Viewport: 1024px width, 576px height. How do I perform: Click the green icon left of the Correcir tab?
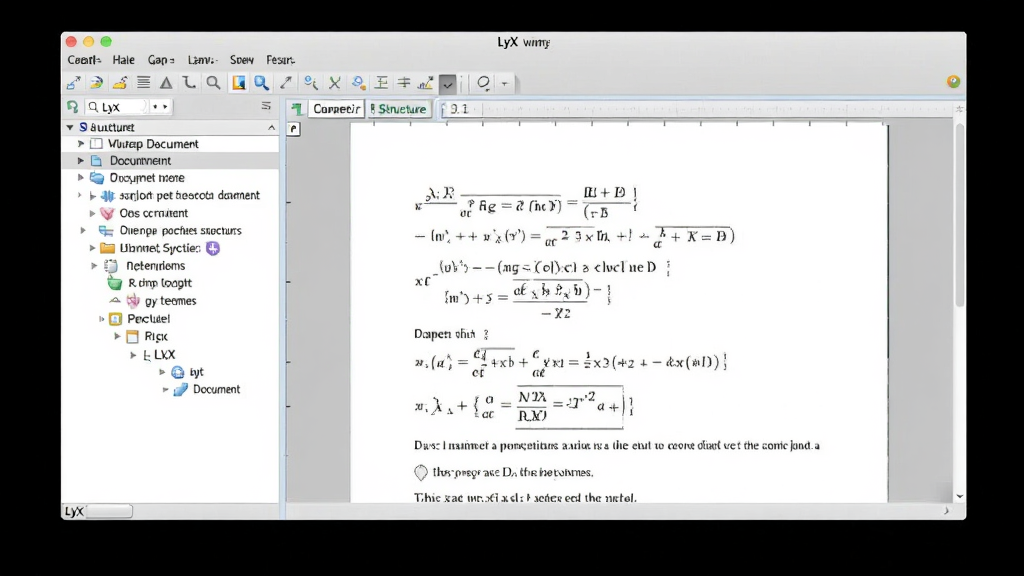[296, 109]
